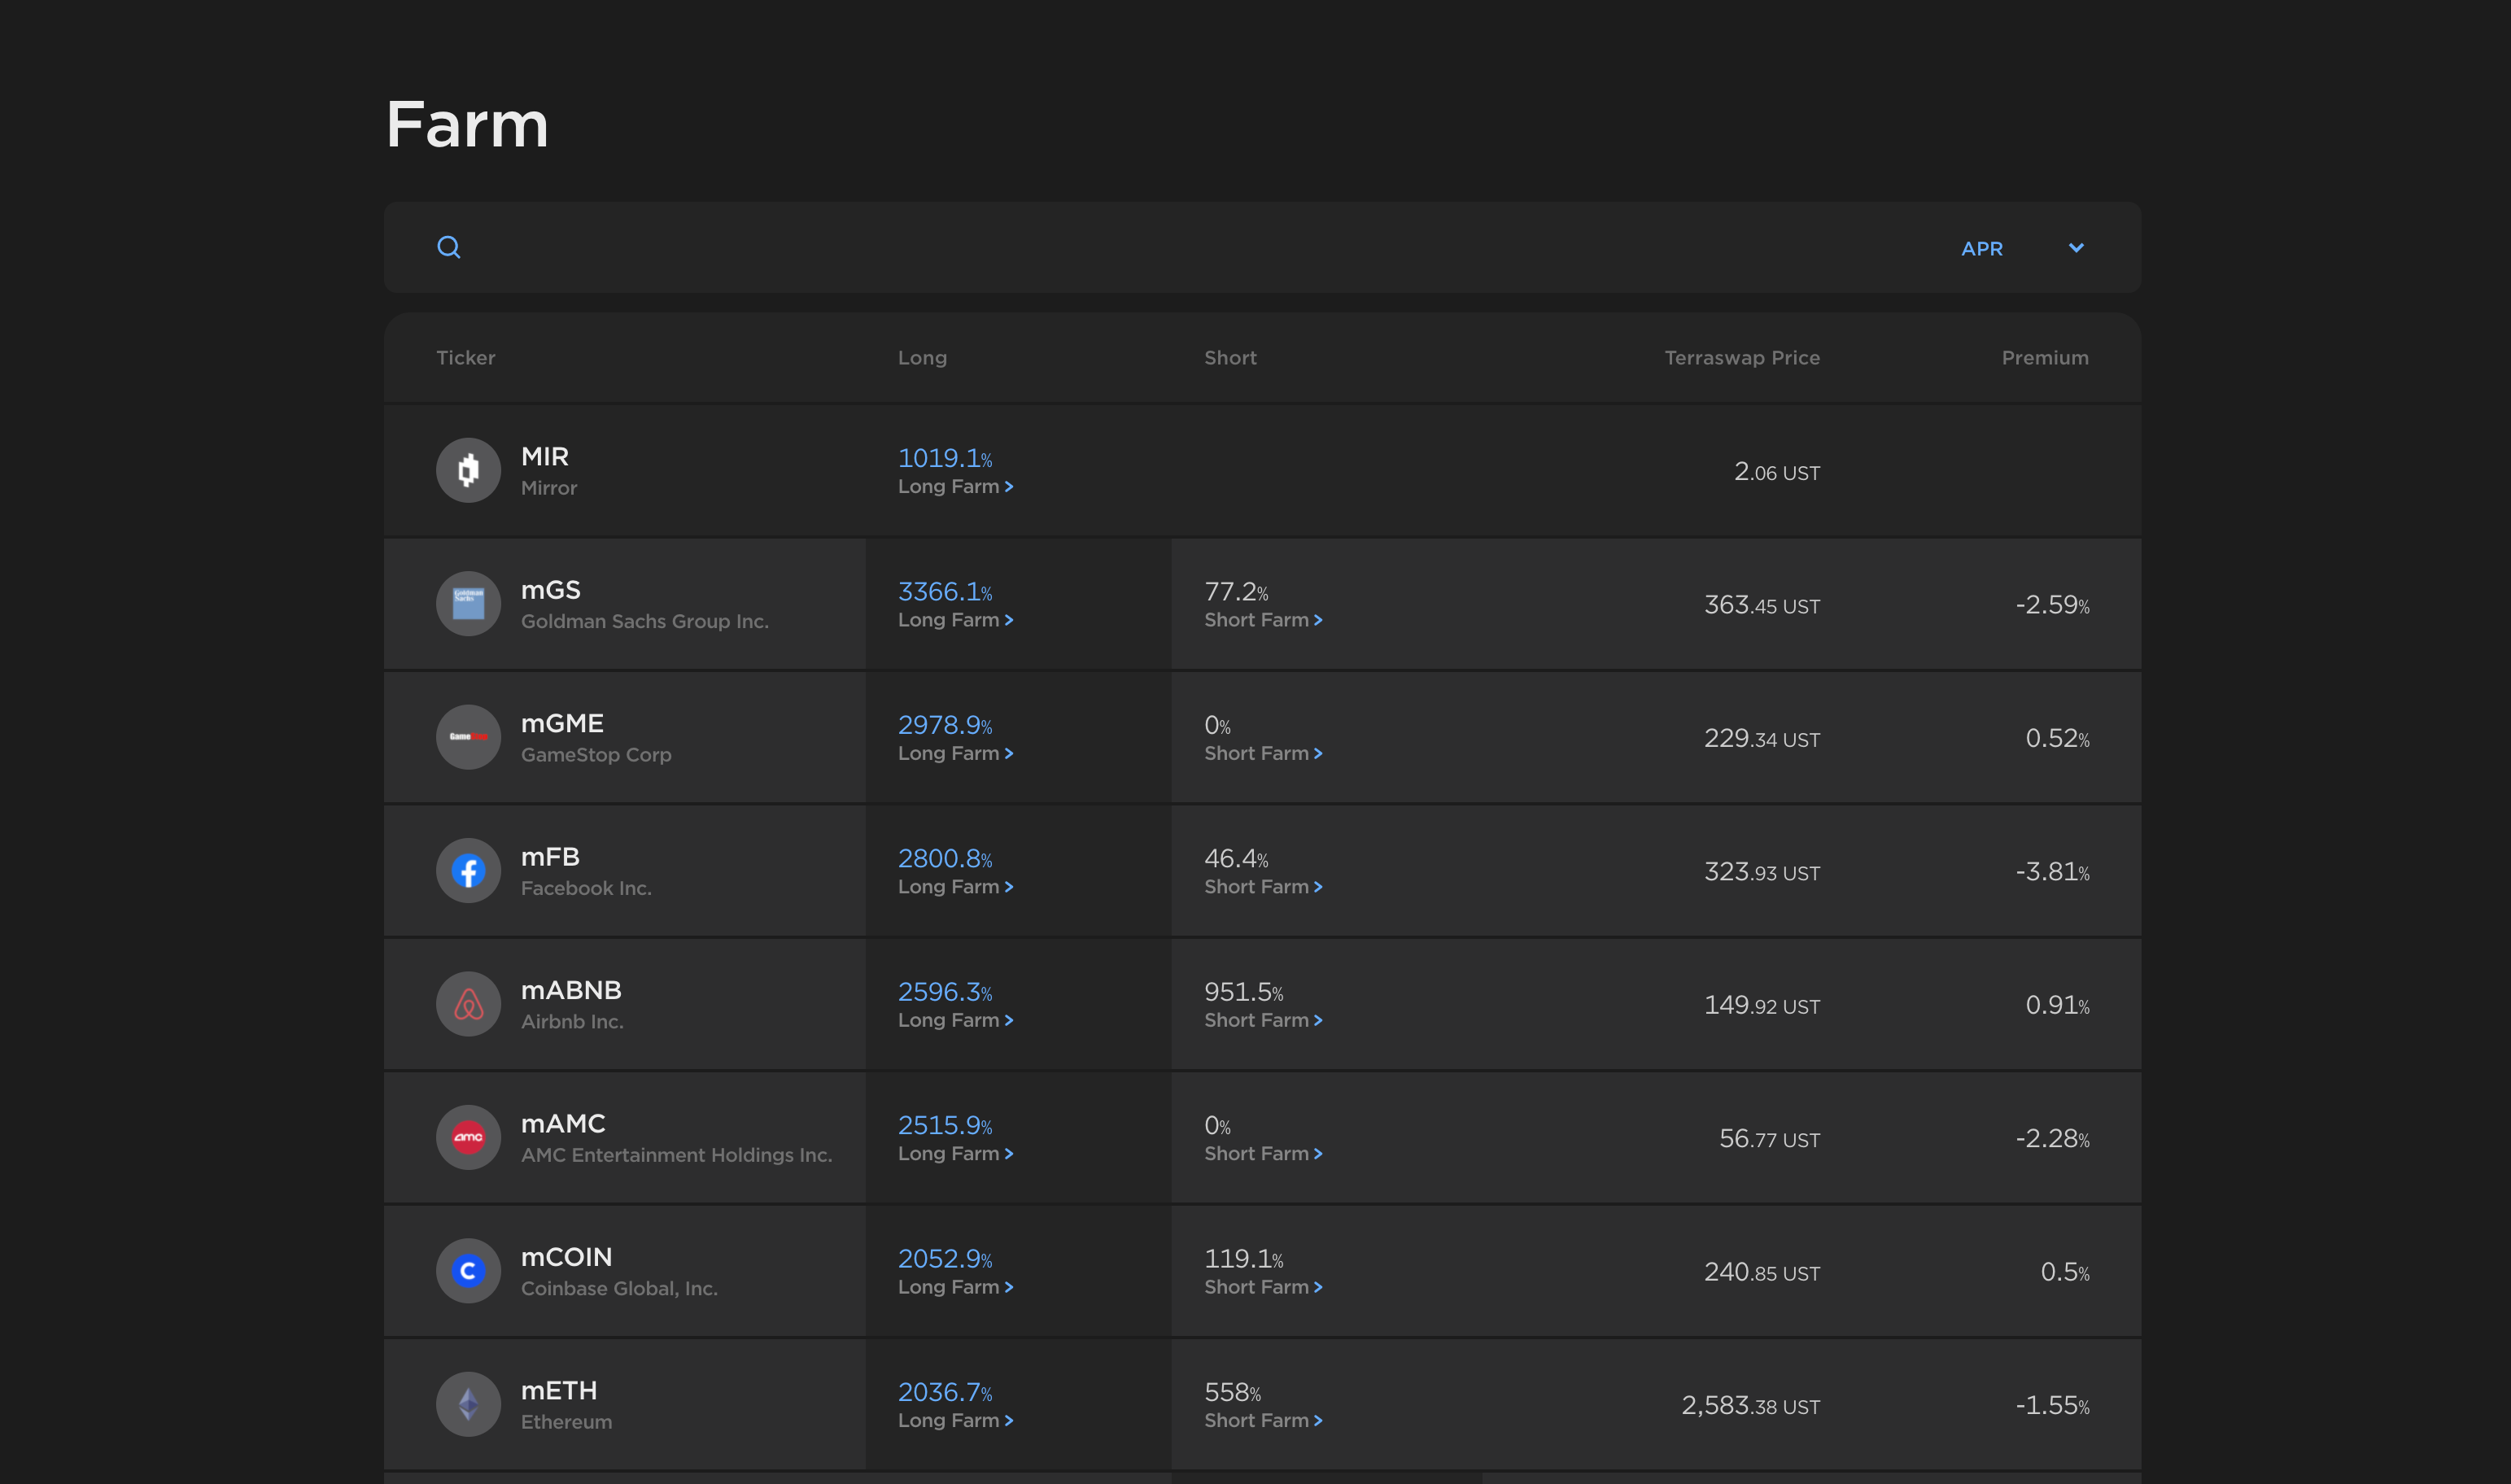Click the Premium column header
Screen dimensions: 2511x1484
click(x=2044, y=358)
